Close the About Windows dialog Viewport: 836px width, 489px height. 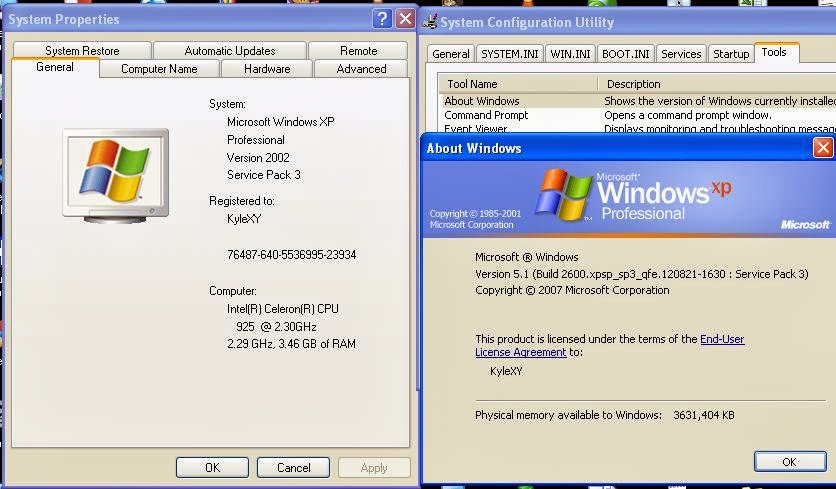[x=823, y=148]
